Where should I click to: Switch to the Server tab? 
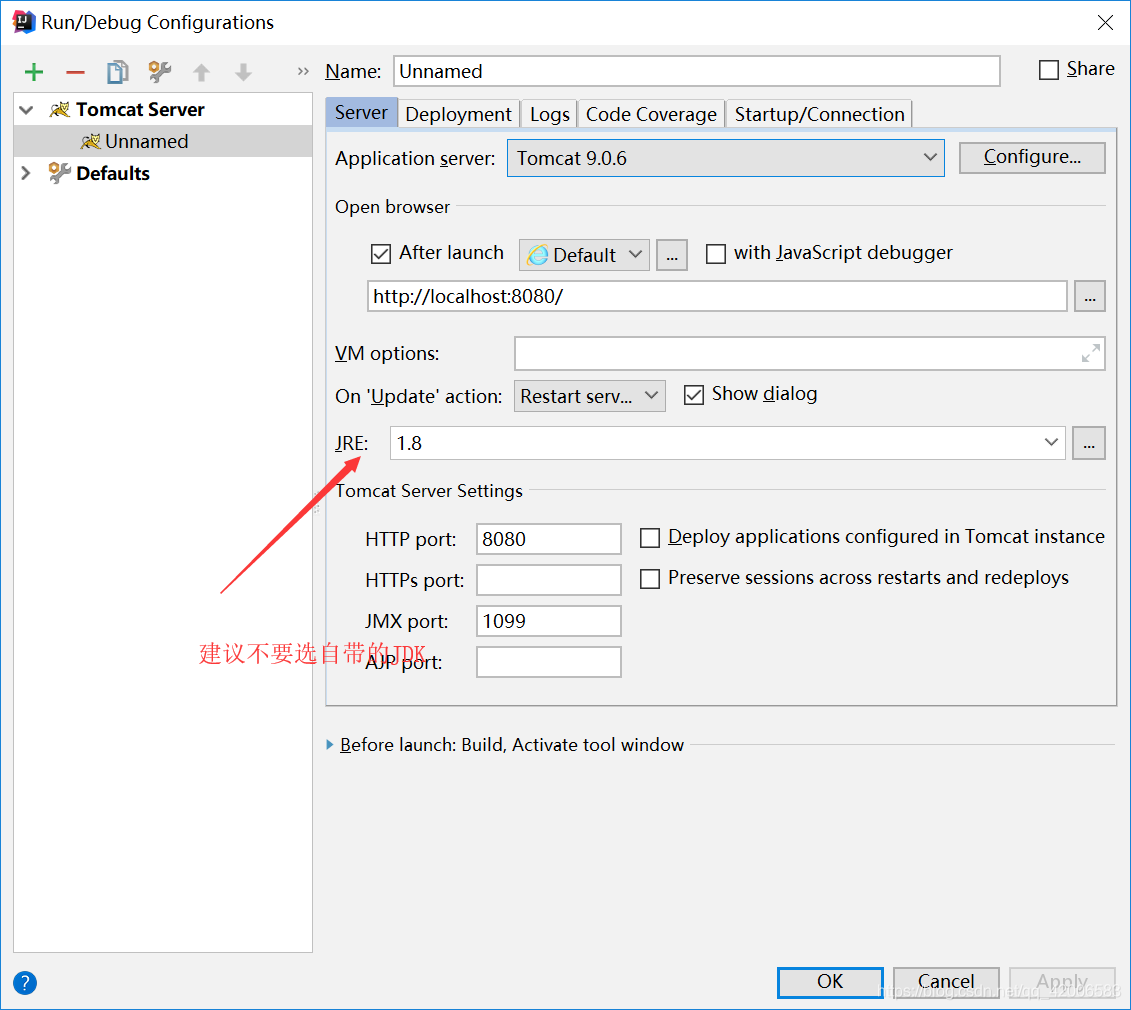coord(361,113)
